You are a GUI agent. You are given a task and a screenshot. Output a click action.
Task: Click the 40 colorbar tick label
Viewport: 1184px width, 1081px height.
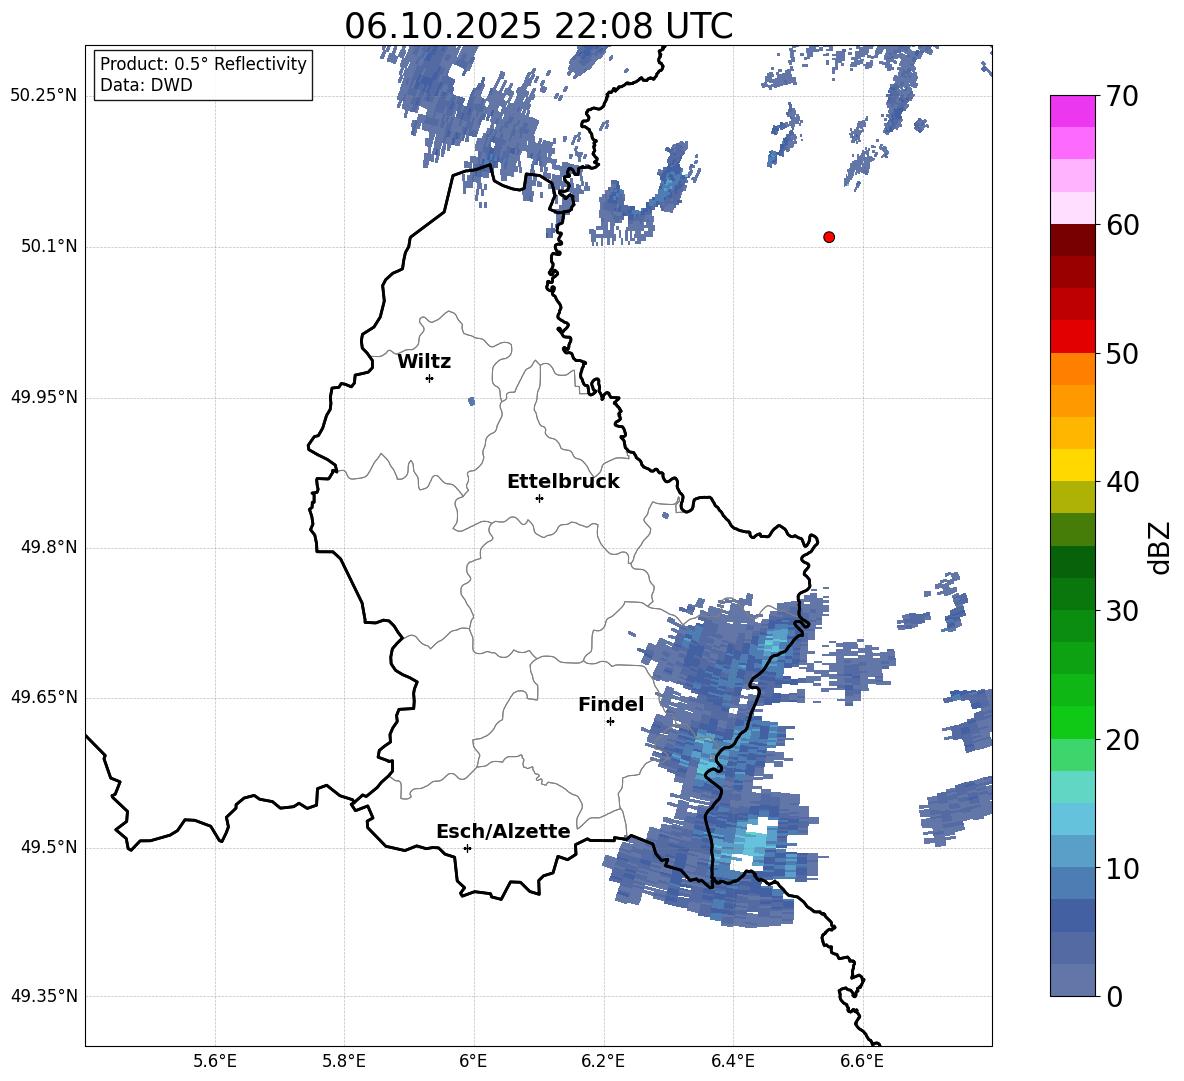[1122, 482]
